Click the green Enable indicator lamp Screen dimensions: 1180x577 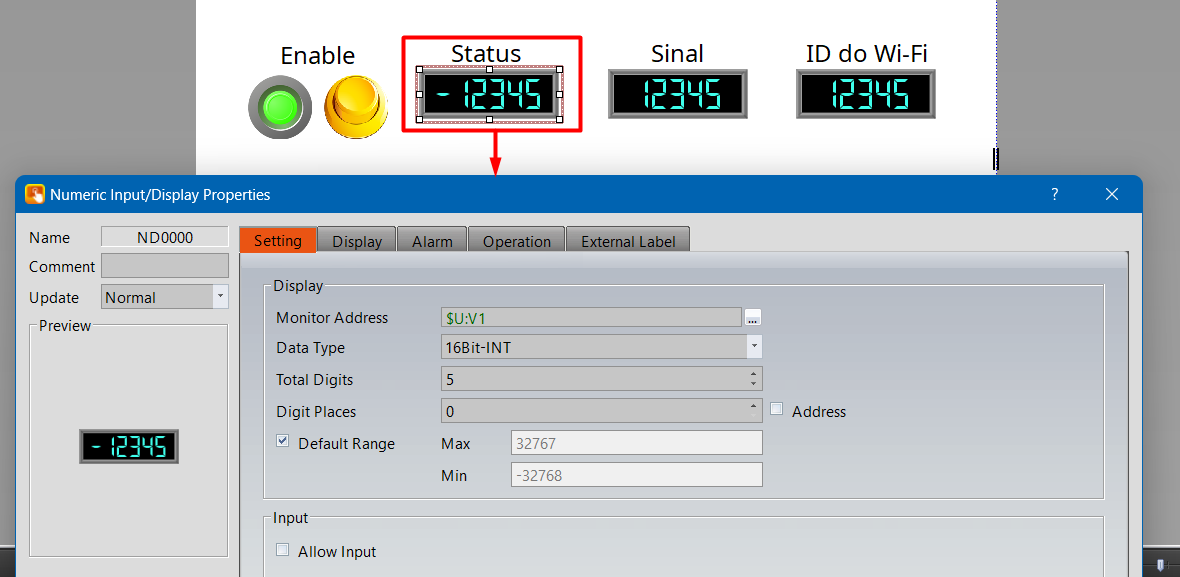pyautogui.click(x=280, y=107)
